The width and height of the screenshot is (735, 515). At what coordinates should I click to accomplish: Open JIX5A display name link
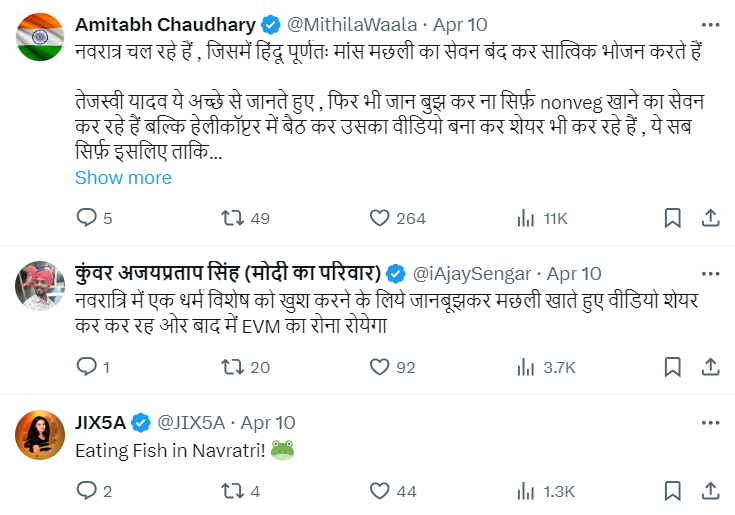99,422
